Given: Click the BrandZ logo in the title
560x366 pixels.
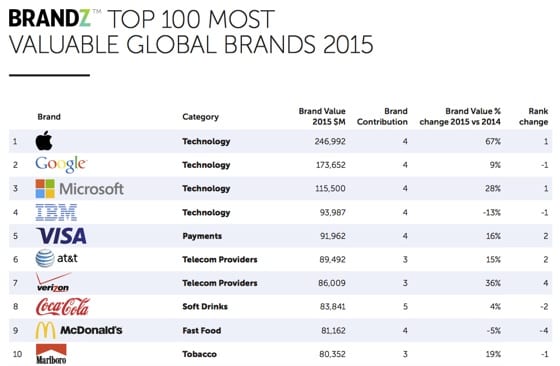Looking at the screenshot, I should click(50, 18).
